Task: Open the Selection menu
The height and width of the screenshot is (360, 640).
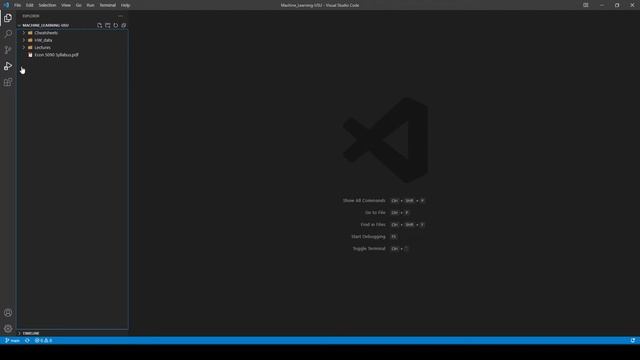Action: 47,5
